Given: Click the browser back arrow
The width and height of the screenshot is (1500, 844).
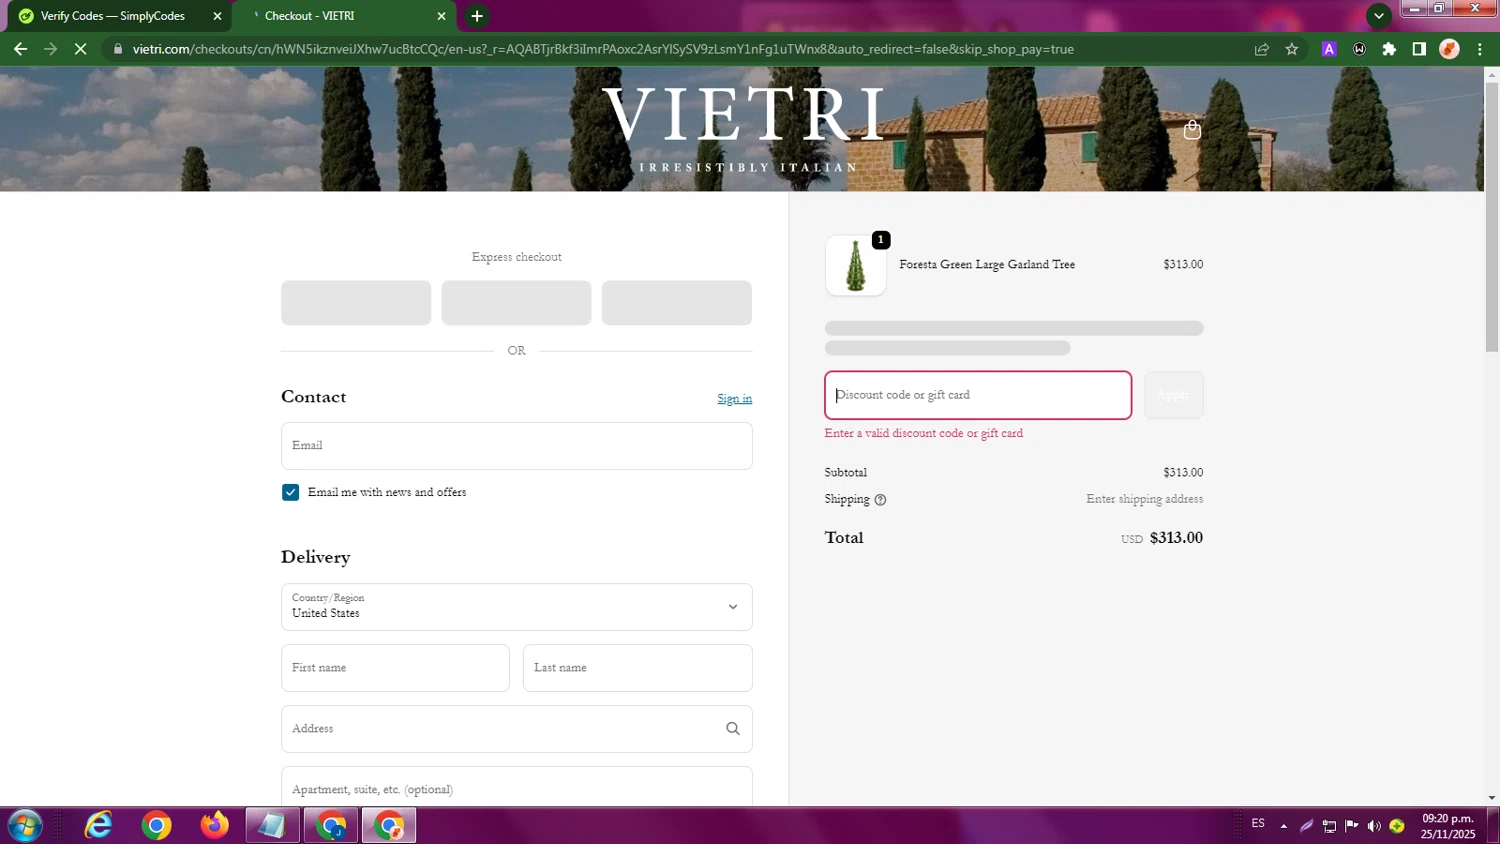Looking at the screenshot, I should pos(20,49).
